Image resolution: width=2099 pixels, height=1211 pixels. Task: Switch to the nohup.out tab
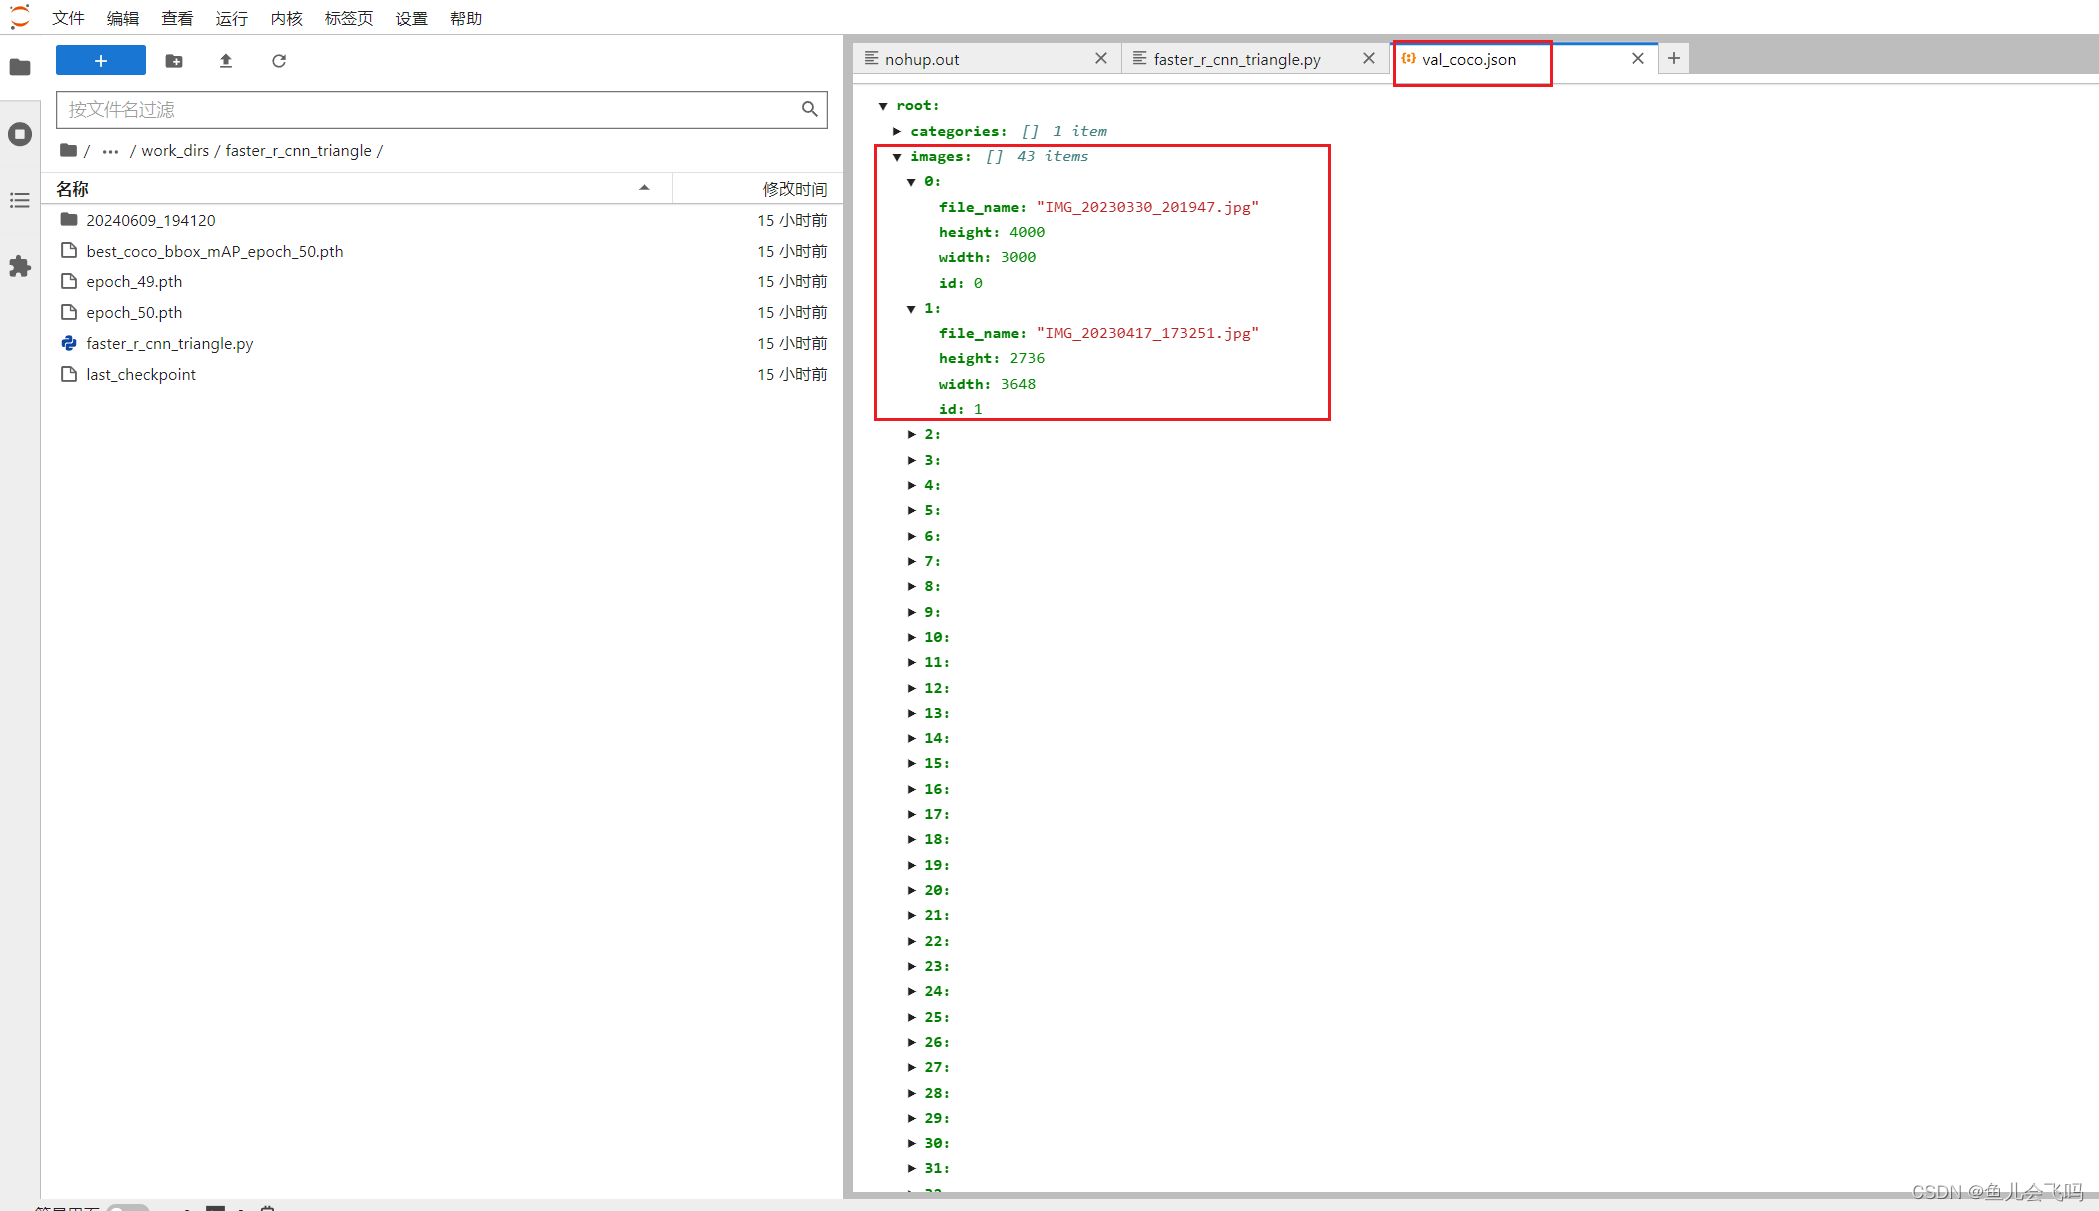tap(921, 59)
